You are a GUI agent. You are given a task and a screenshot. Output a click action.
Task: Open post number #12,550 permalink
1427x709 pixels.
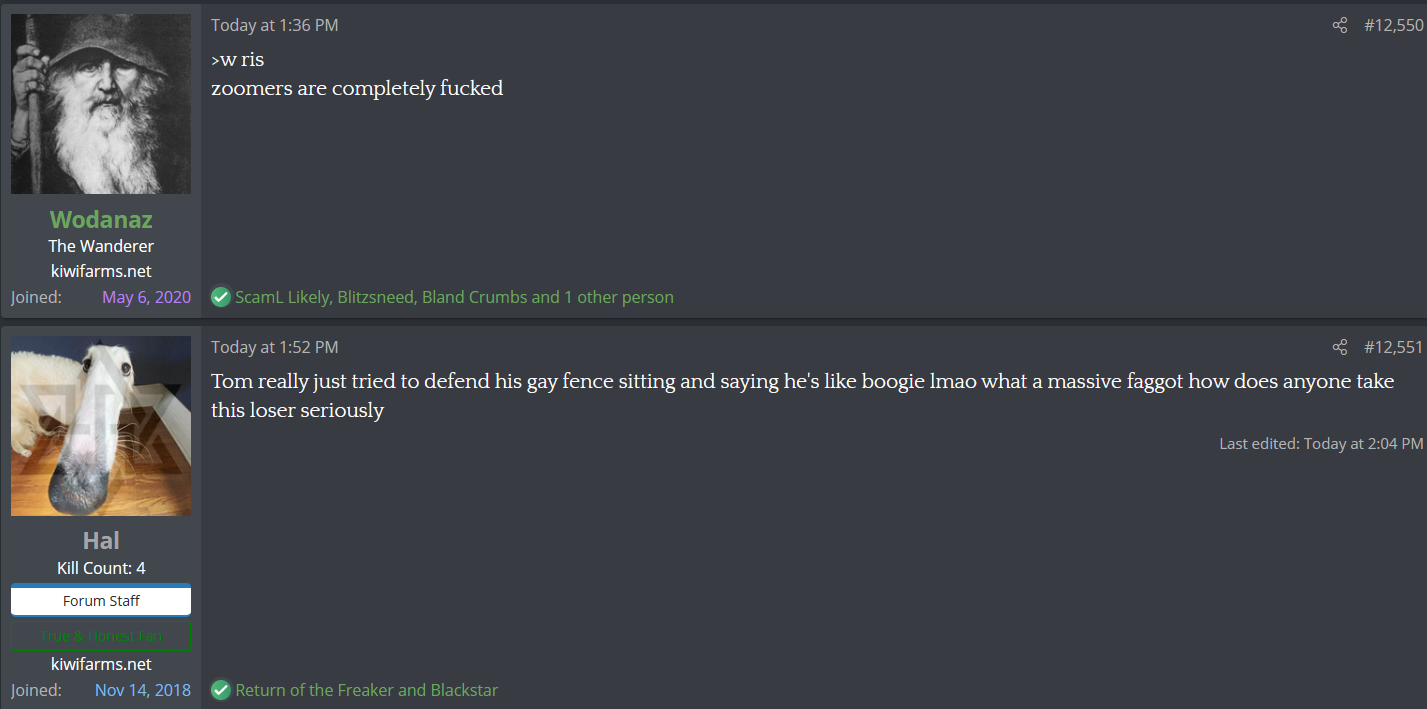point(1393,25)
